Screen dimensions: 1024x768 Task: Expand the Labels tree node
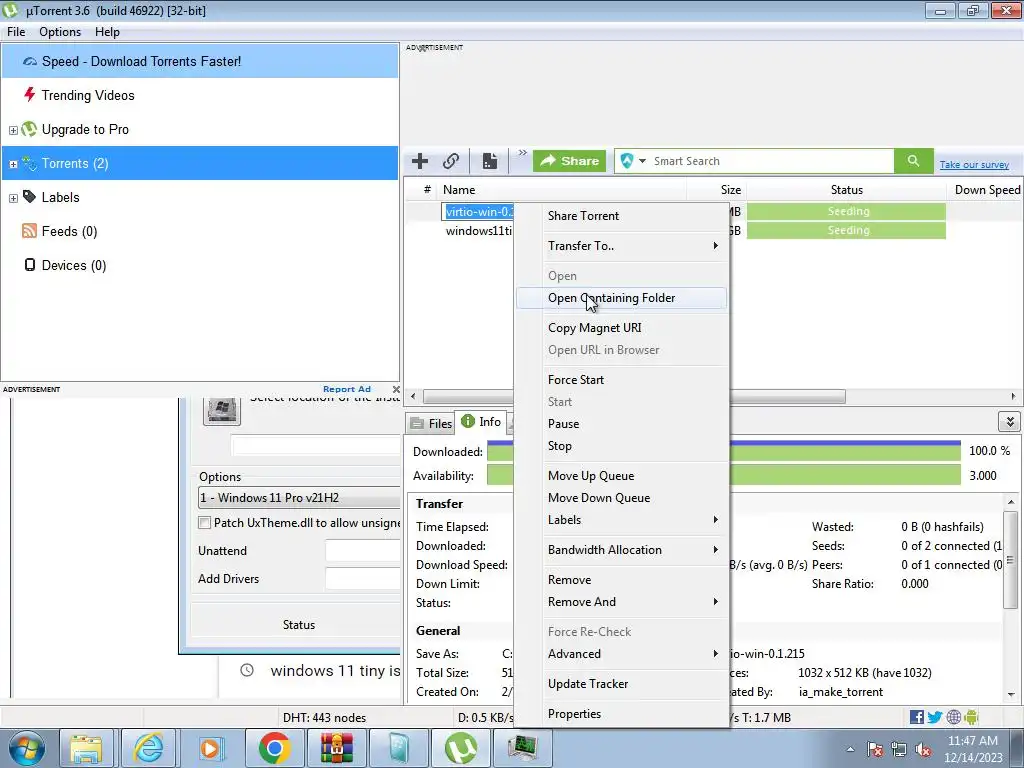[13, 198]
